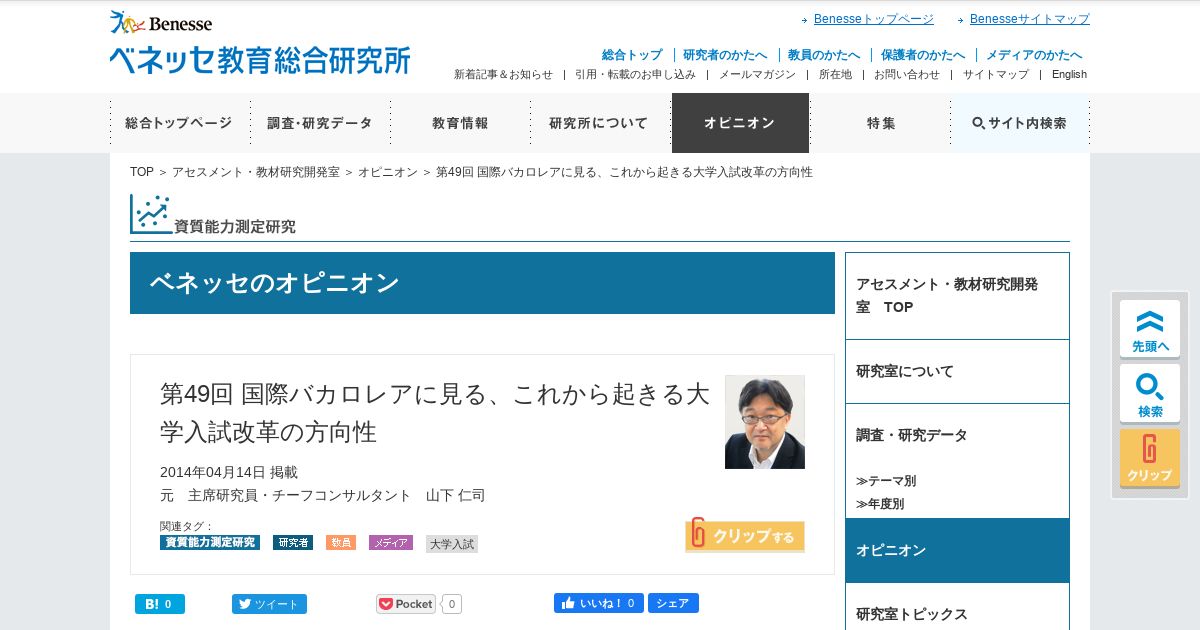The width and height of the screenshot is (1200, 630).
Task: Open the Benesseサイトマップ link
Action: (x=1029, y=19)
